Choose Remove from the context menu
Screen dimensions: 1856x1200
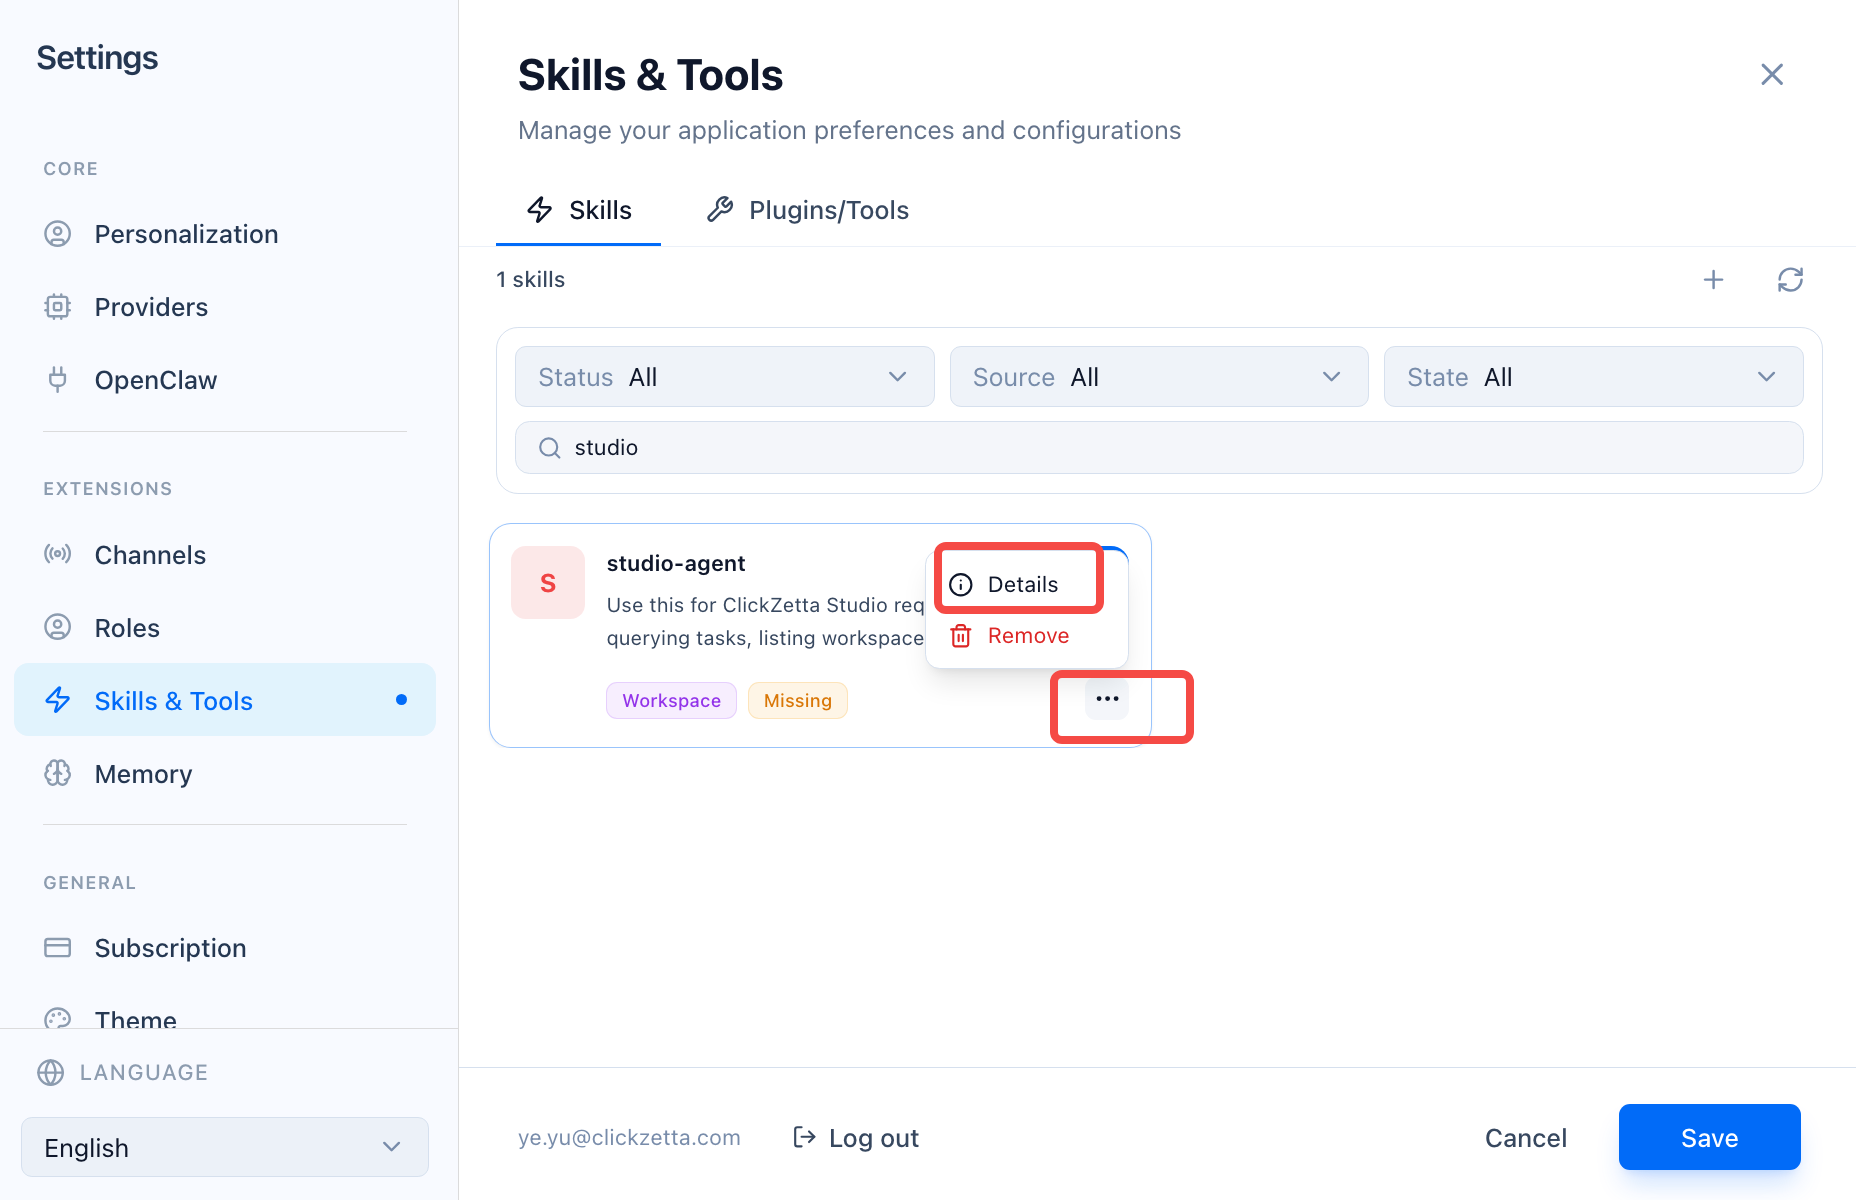point(1027,636)
